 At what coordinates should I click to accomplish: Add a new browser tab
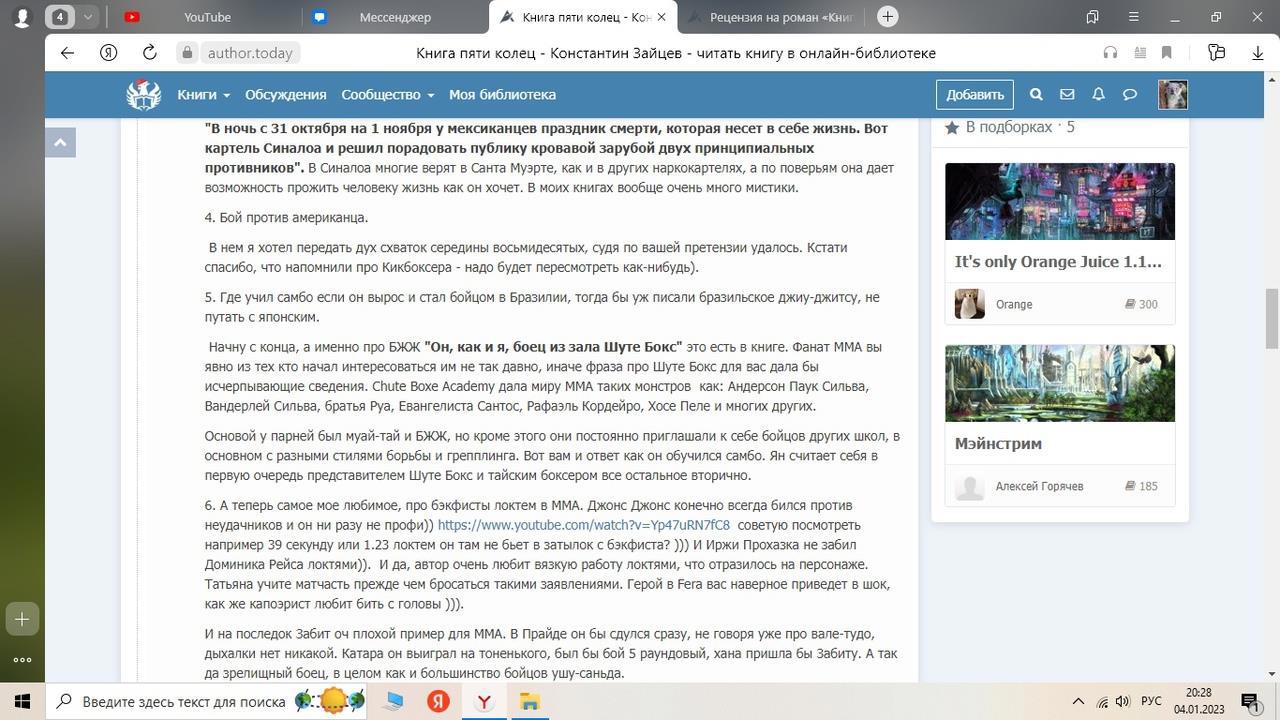[x=887, y=17]
